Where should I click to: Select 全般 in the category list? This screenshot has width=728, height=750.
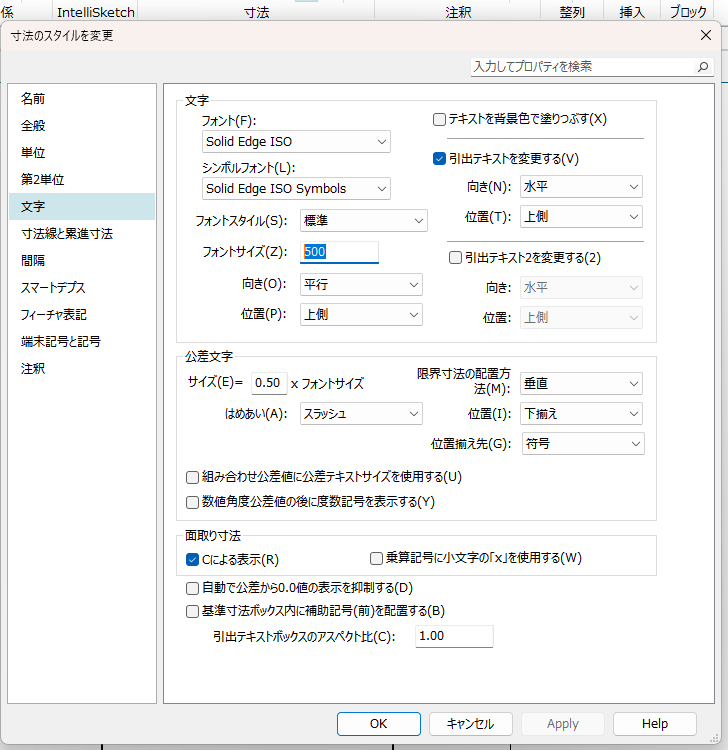[x=82, y=126]
